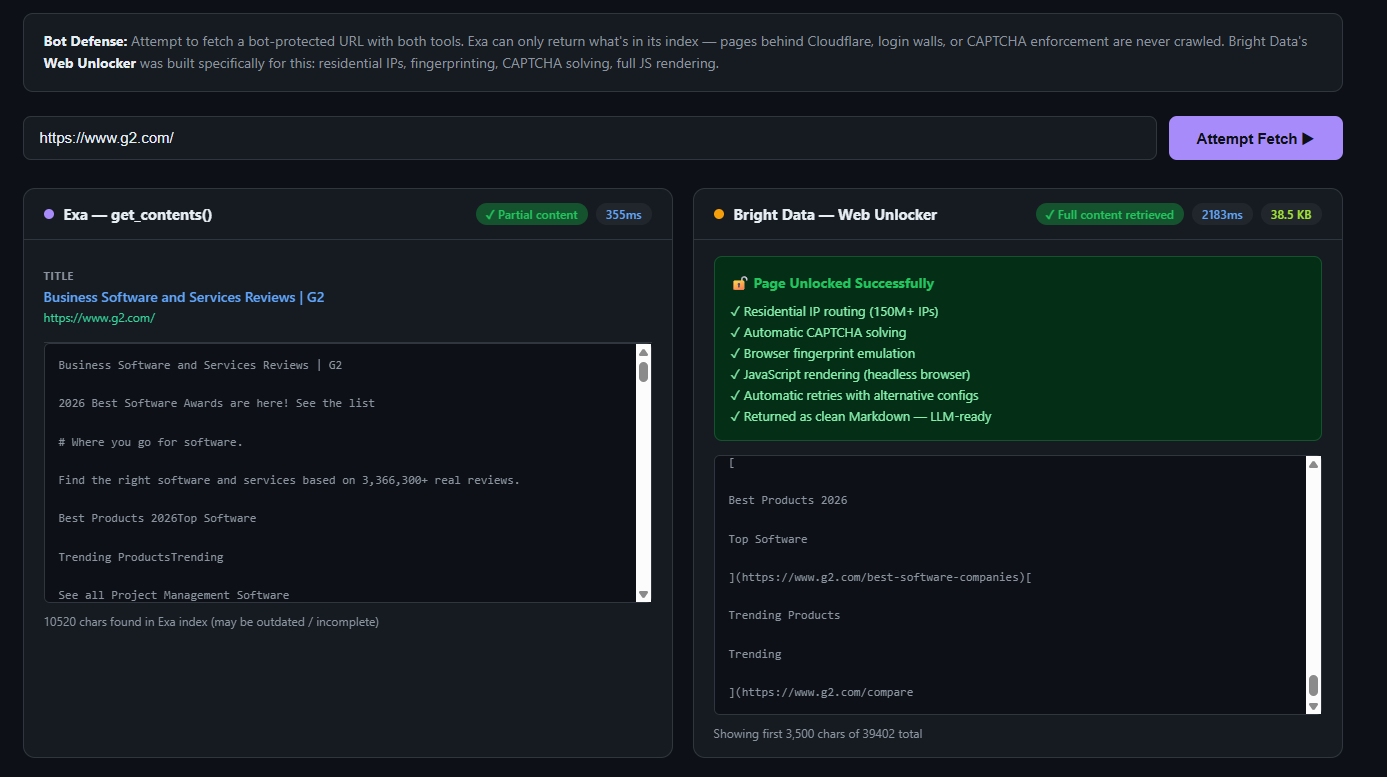The height and width of the screenshot is (777, 1387).
Task: Open the Business Software and Services Reviews link
Action: (x=183, y=297)
